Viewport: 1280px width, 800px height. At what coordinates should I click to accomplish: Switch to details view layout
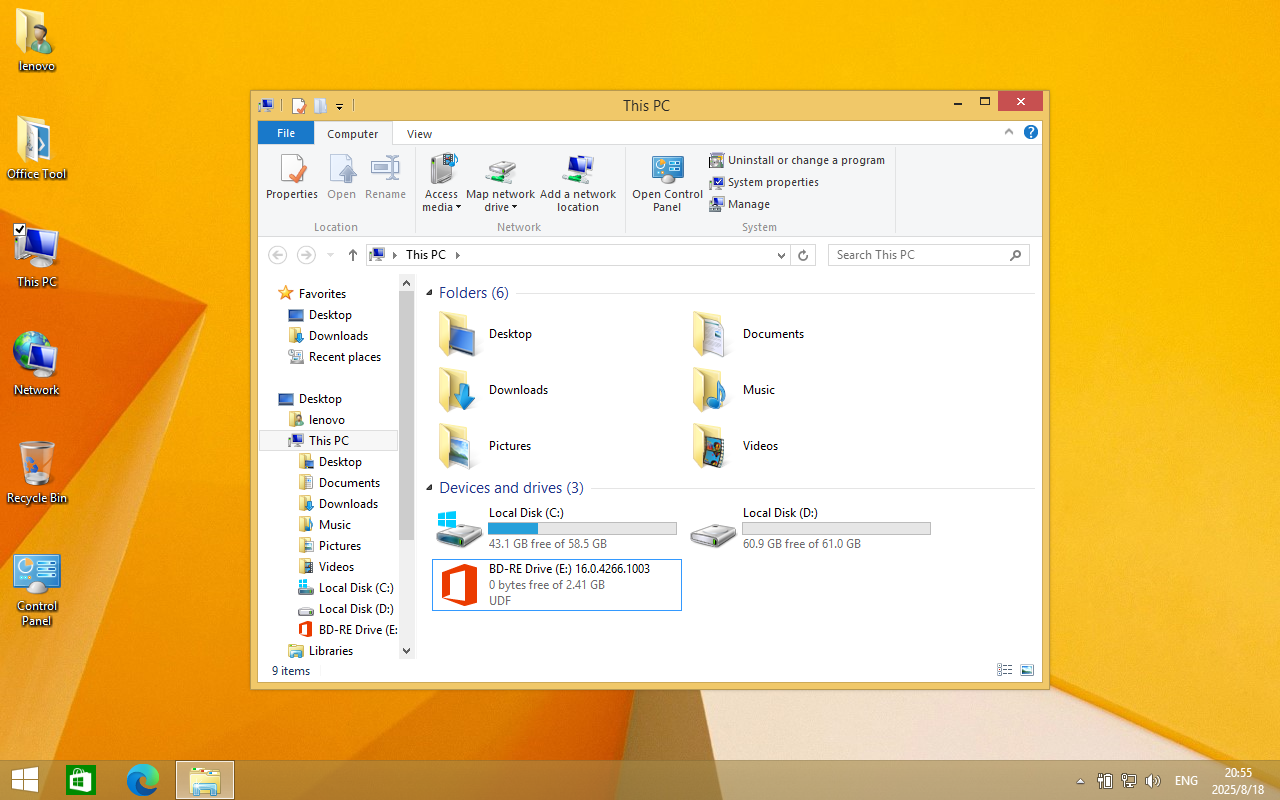click(x=1004, y=670)
